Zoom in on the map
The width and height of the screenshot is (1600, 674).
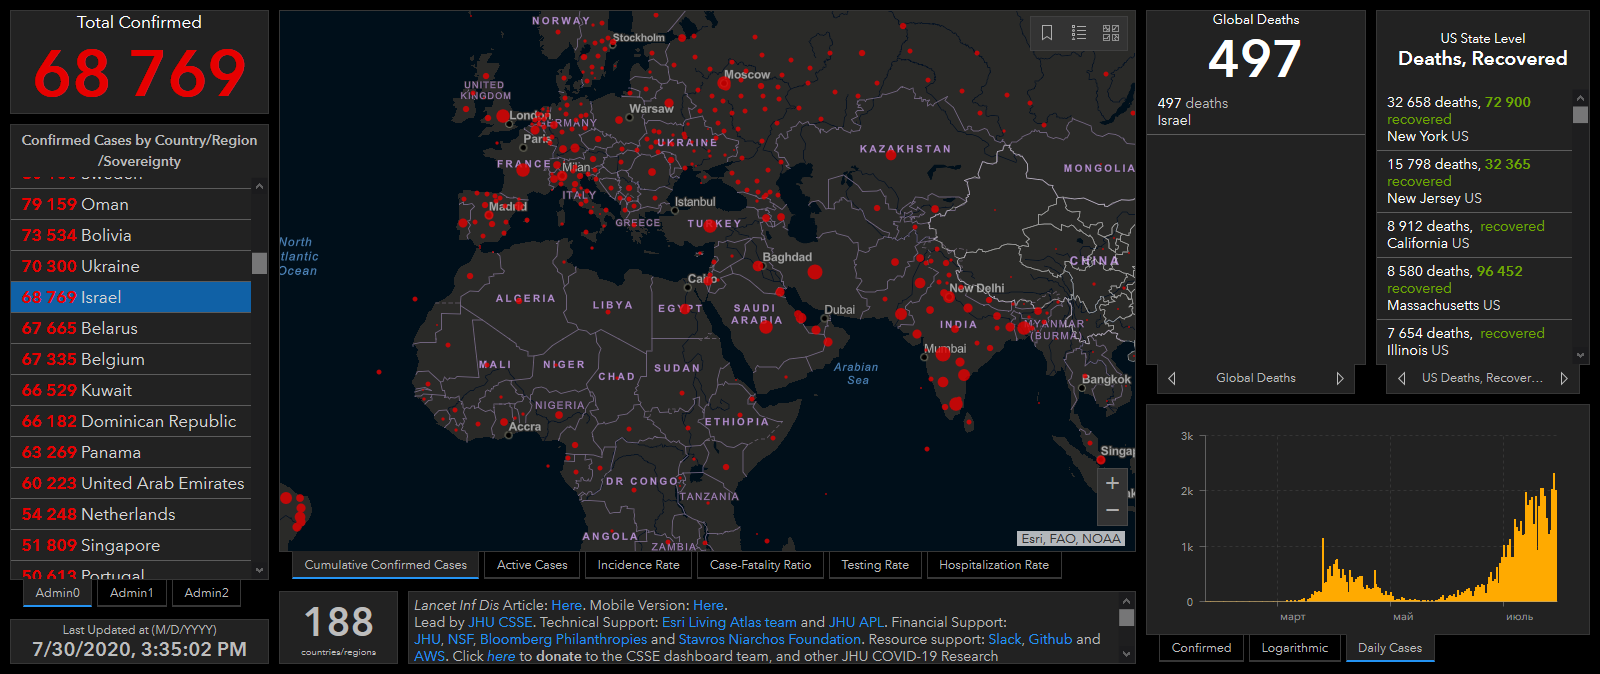(1112, 483)
